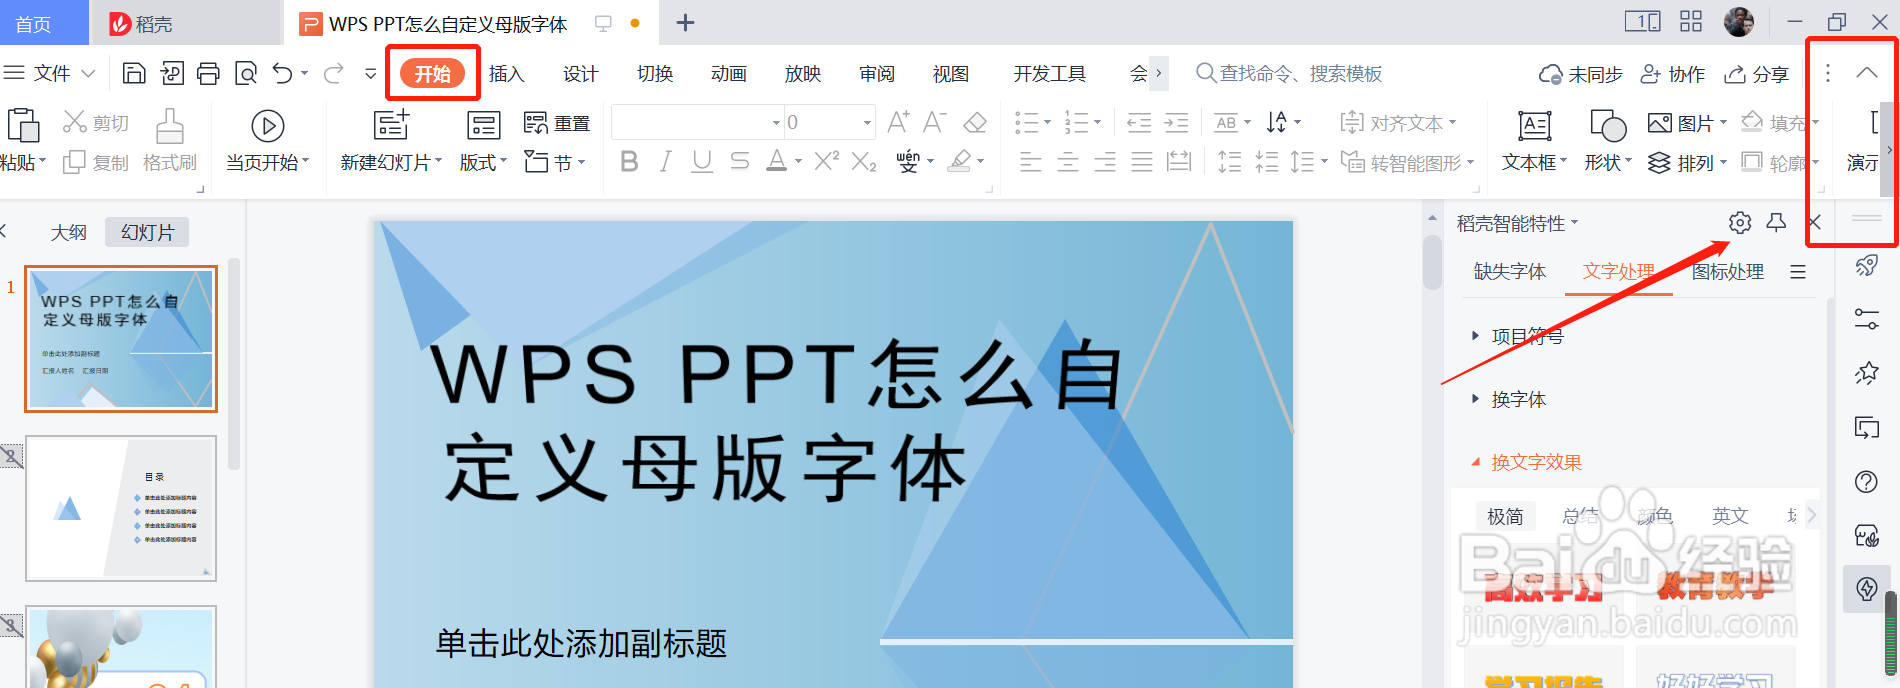Viewport: 1900px width, 688px height.
Task: Increase indent level
Action: (x=1176, y=123)
